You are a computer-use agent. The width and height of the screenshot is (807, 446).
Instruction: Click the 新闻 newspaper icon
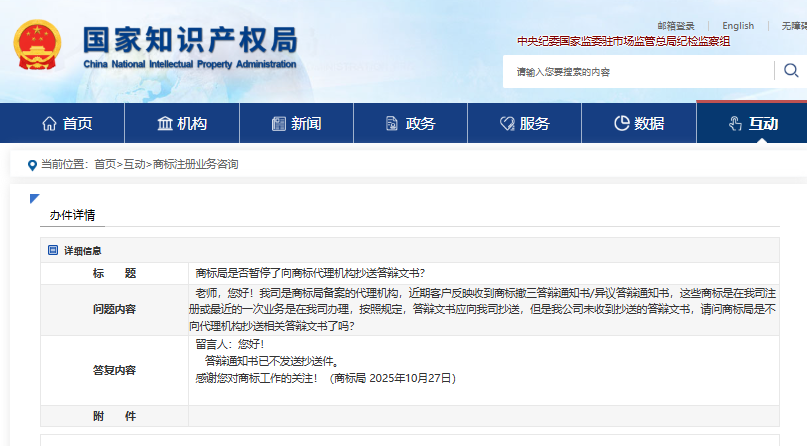click(x=278, y=123)
